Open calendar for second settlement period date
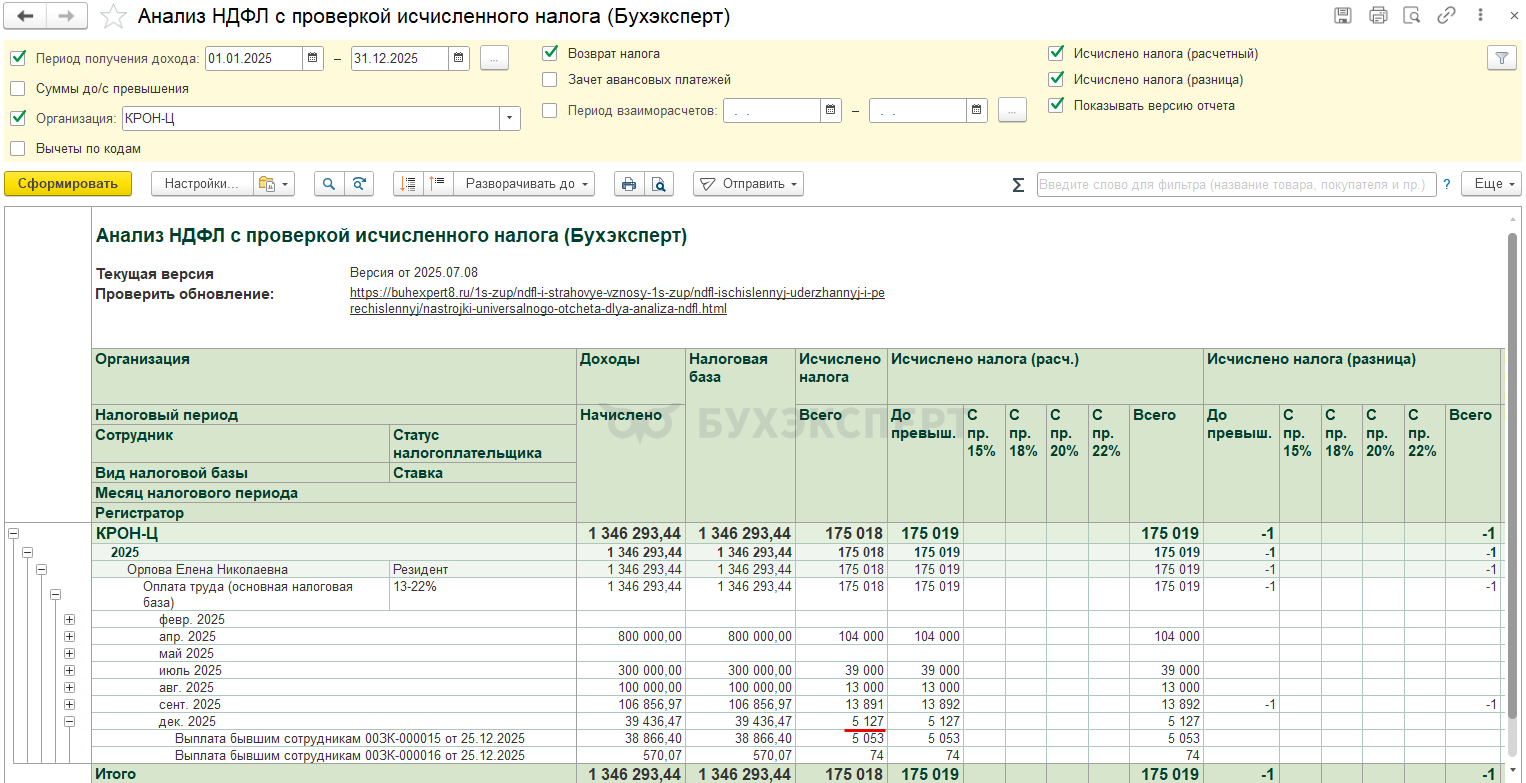 point(977,110)
